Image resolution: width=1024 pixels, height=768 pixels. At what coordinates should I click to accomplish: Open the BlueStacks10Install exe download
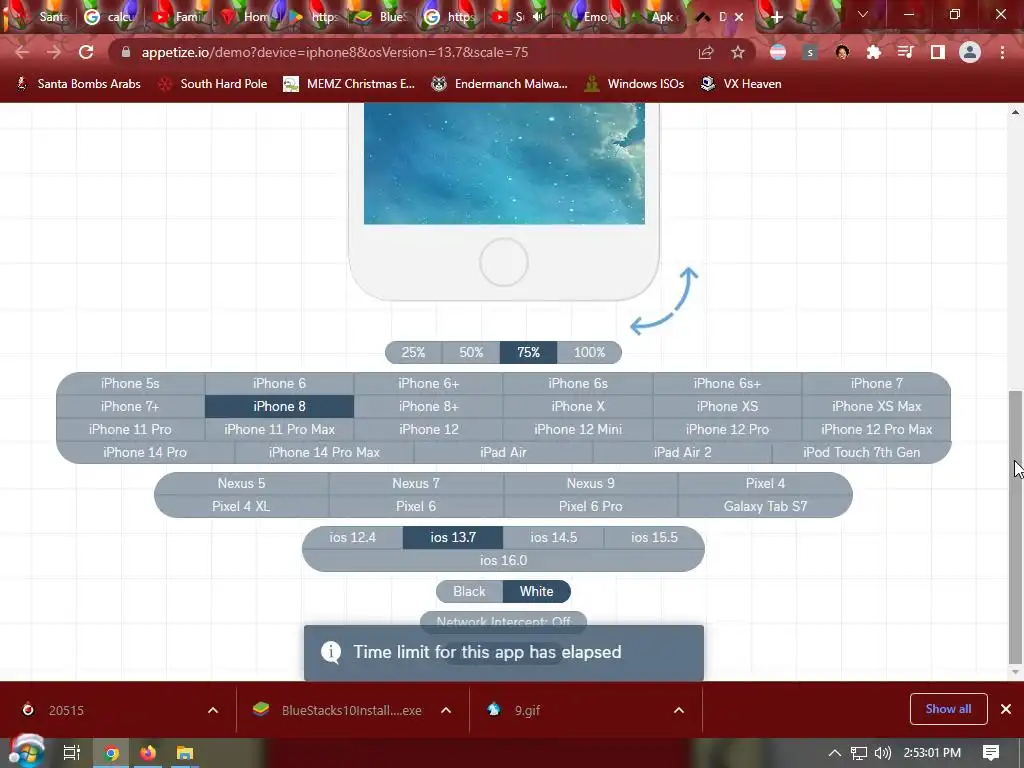click(351, 710)
